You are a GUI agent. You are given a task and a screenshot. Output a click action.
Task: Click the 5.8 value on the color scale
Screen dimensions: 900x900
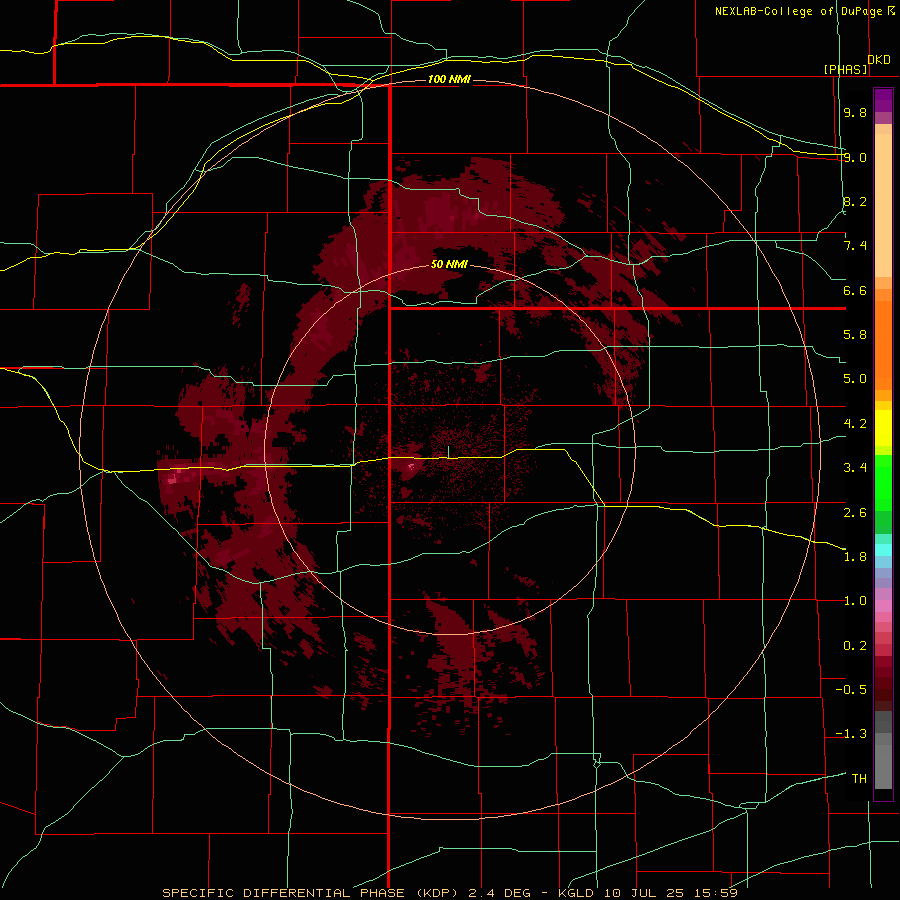tap(855, 335)
